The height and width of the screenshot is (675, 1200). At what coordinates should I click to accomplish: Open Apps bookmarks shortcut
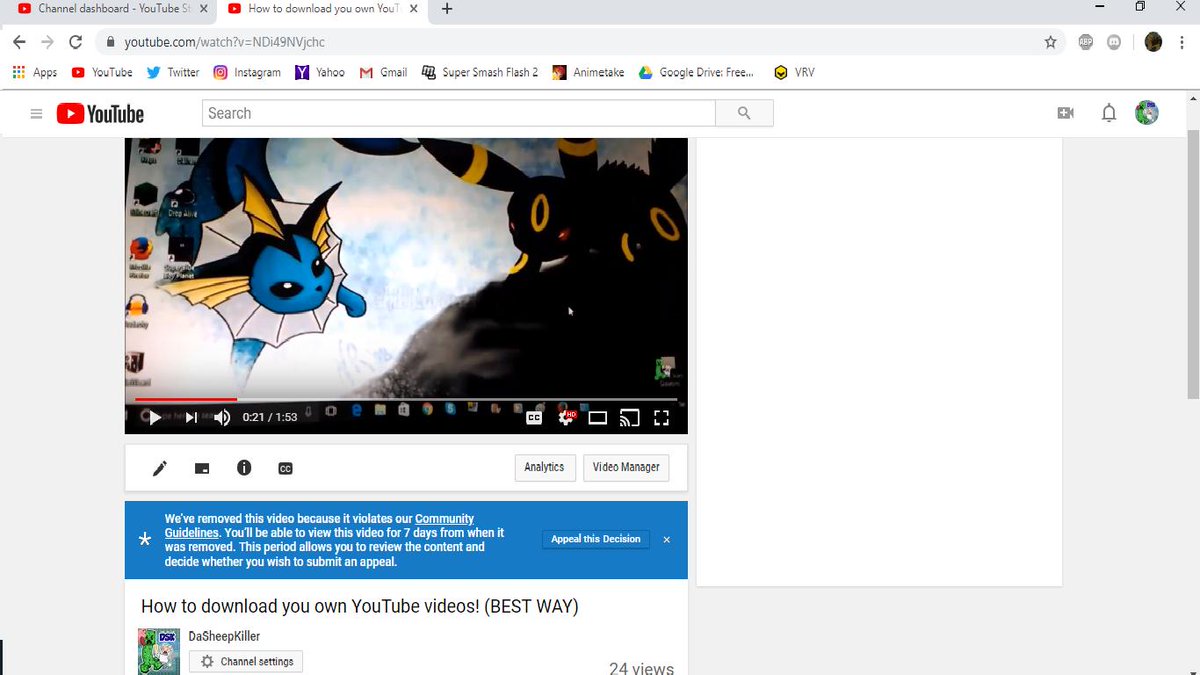click(x=35, y=72)
